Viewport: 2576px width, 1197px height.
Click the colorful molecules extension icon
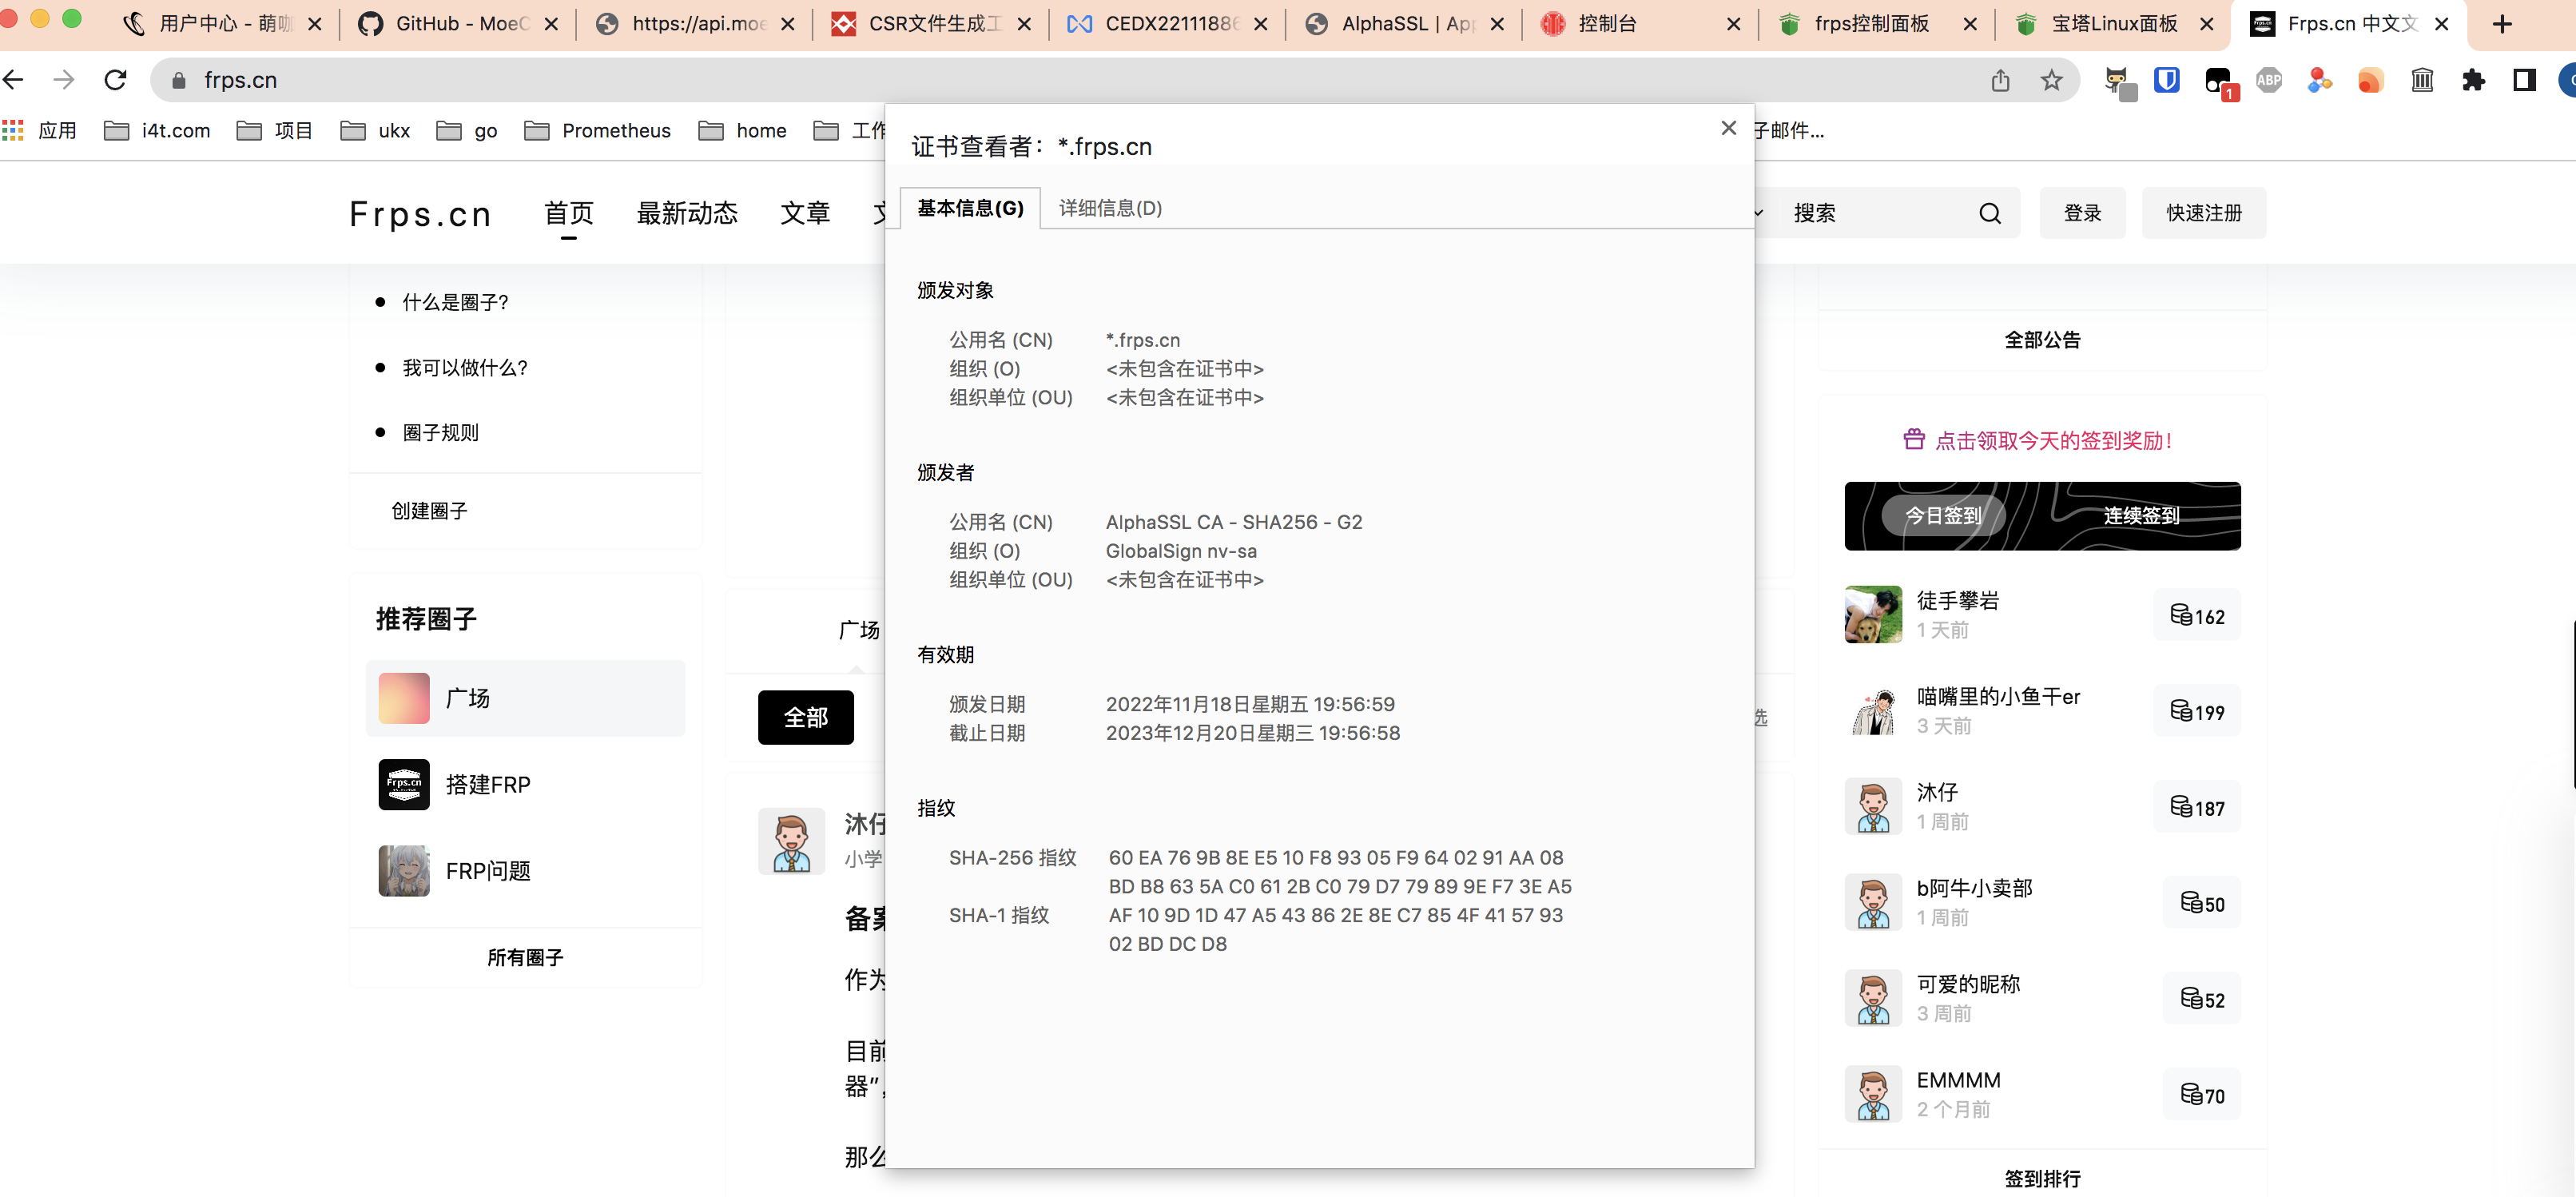tap(2320, 80)
